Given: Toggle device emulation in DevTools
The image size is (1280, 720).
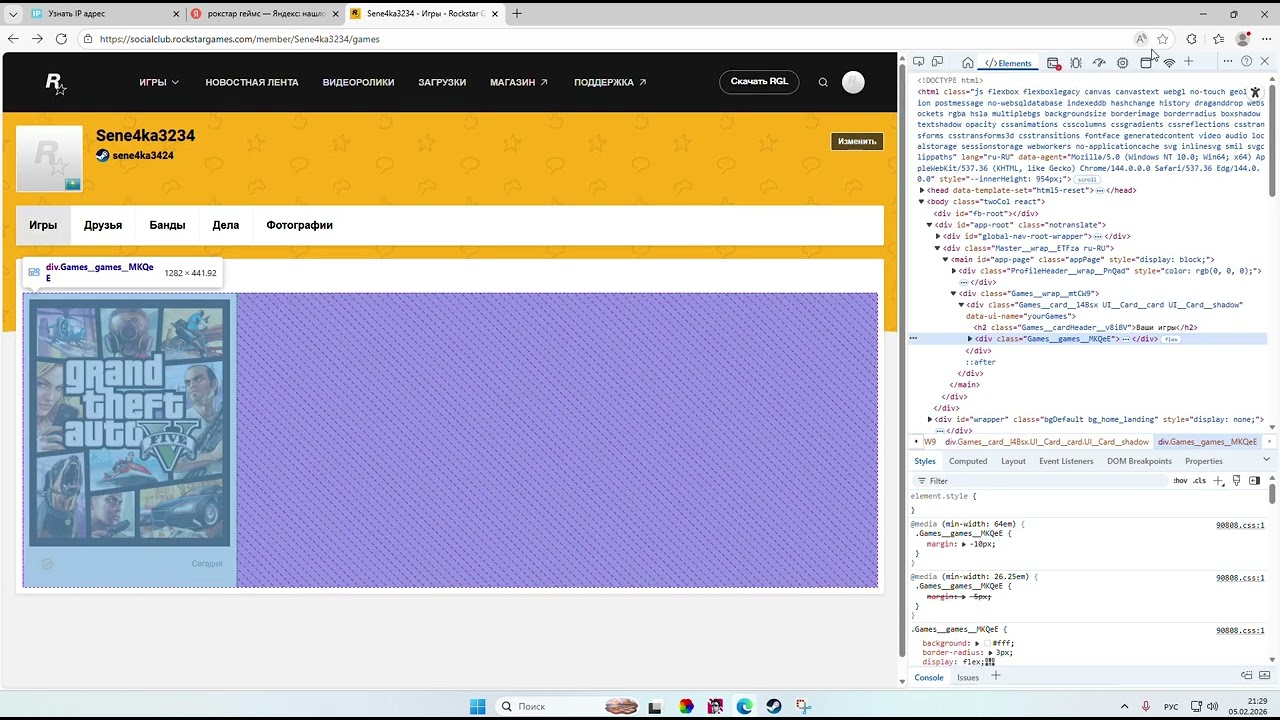Looking at the screenshot, I should click(x=937, y=63).
